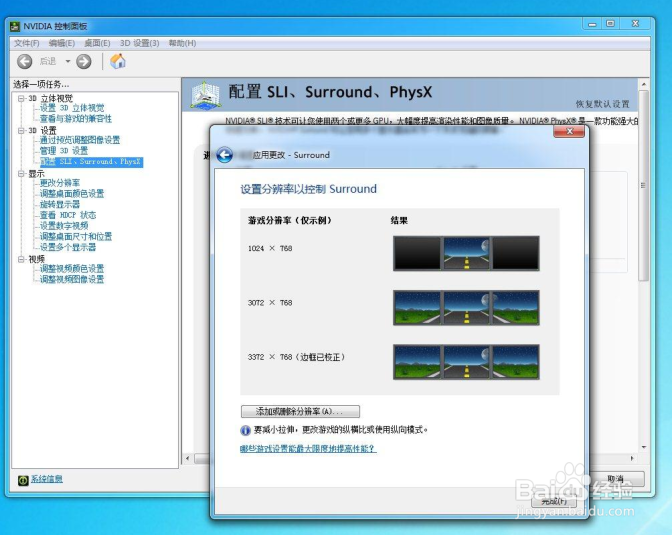This screenshot has width=672, height=535.
Task: Click the wizard blue back arrow button
Action: (x=225, y=155)
